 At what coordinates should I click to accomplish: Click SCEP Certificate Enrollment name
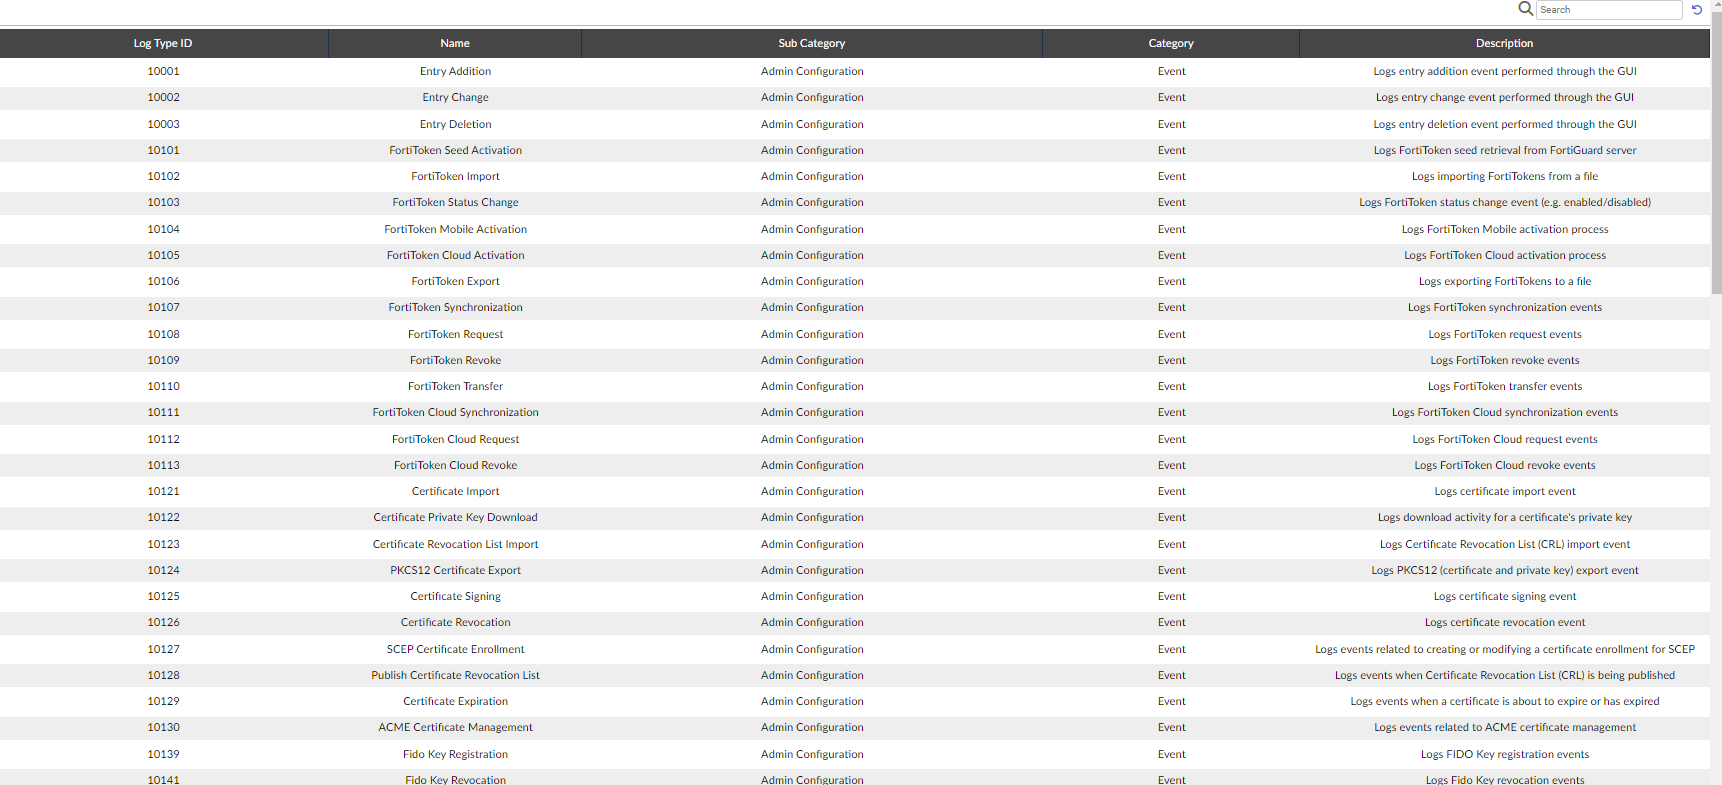pos(455,649)
